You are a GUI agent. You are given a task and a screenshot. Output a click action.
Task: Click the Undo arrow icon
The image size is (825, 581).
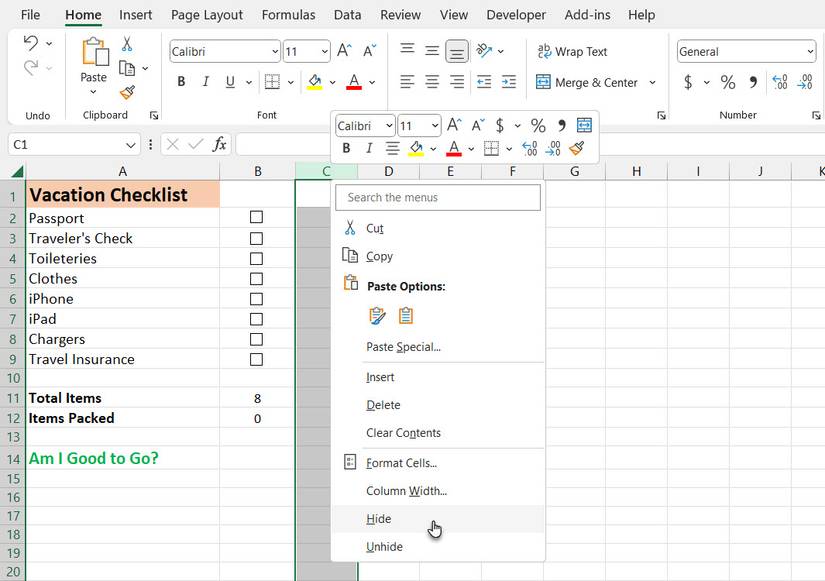pyautogui.click(x=31, y=43)
